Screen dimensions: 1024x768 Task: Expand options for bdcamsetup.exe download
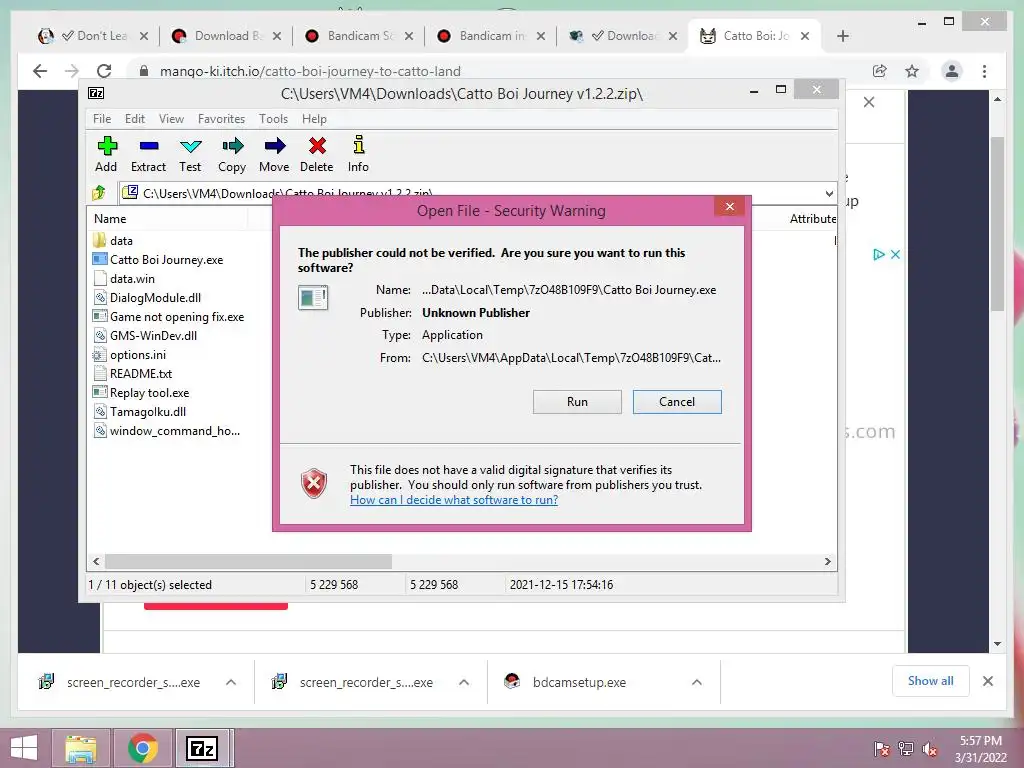[697, 682]
